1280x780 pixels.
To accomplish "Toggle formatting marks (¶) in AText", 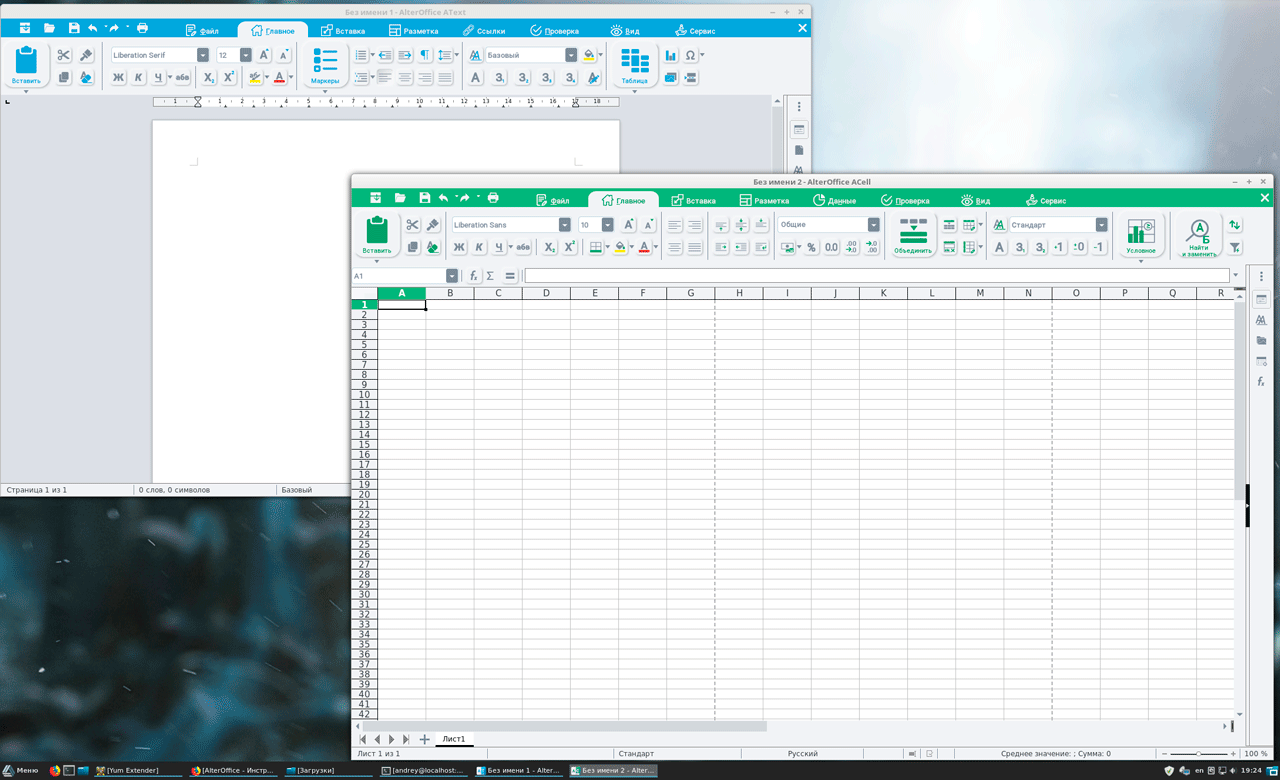I will tap(425, 55).
